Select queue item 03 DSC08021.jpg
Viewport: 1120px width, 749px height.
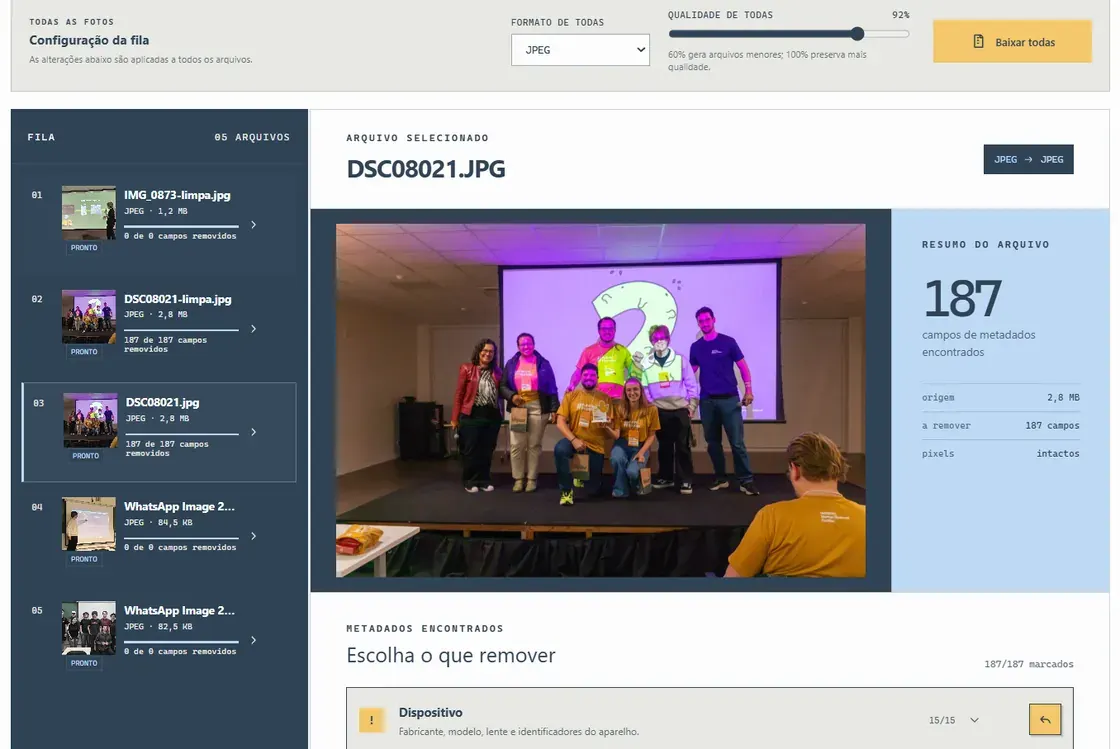tap(159, 432)
